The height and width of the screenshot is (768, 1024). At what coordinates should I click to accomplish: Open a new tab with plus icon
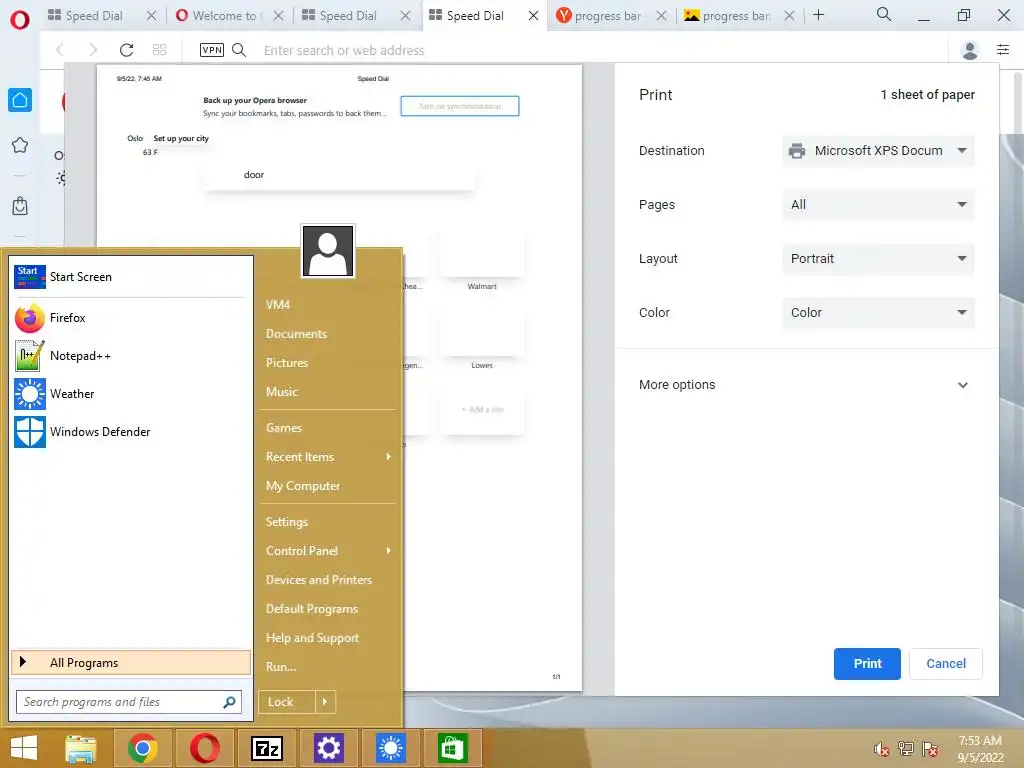(818, 15)
